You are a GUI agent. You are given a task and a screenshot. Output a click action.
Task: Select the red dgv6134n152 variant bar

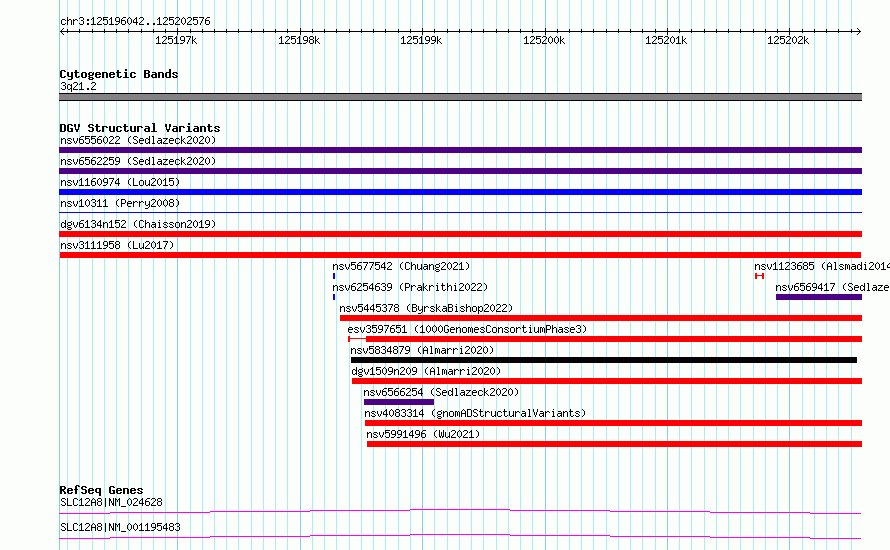[x=460, y=234]
